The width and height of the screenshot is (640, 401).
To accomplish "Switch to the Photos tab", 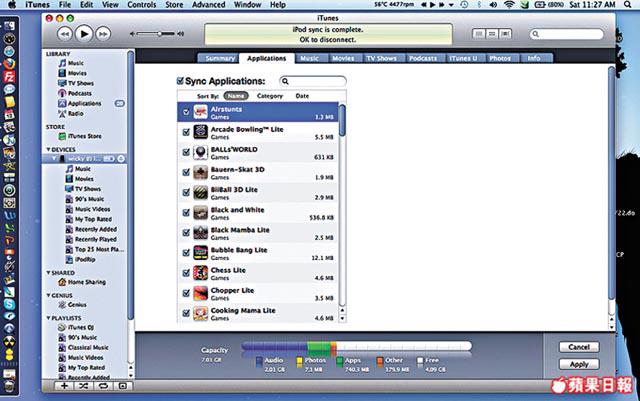I will pos(500,58).
